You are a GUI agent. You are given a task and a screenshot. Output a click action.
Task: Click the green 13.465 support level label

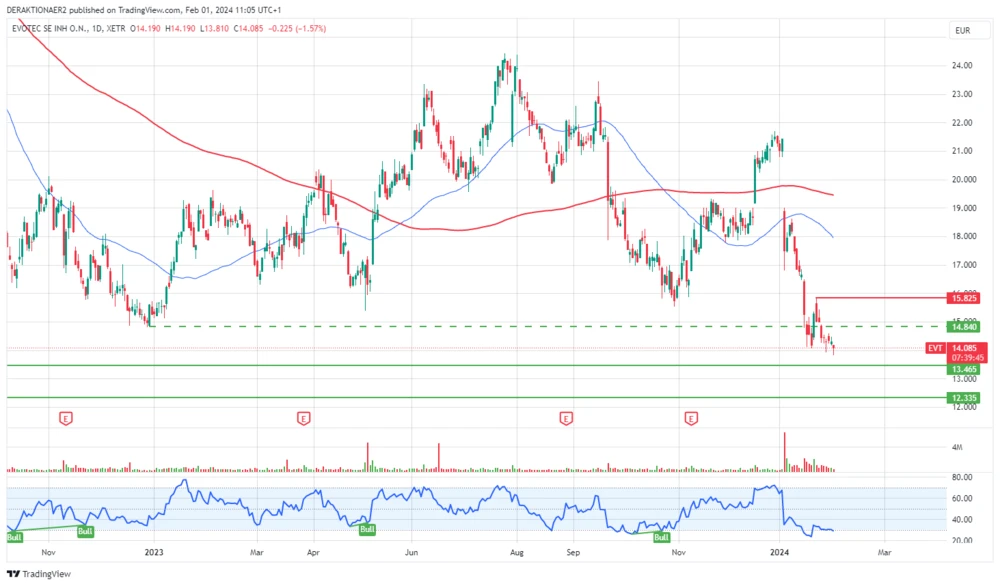pos(964,369)
